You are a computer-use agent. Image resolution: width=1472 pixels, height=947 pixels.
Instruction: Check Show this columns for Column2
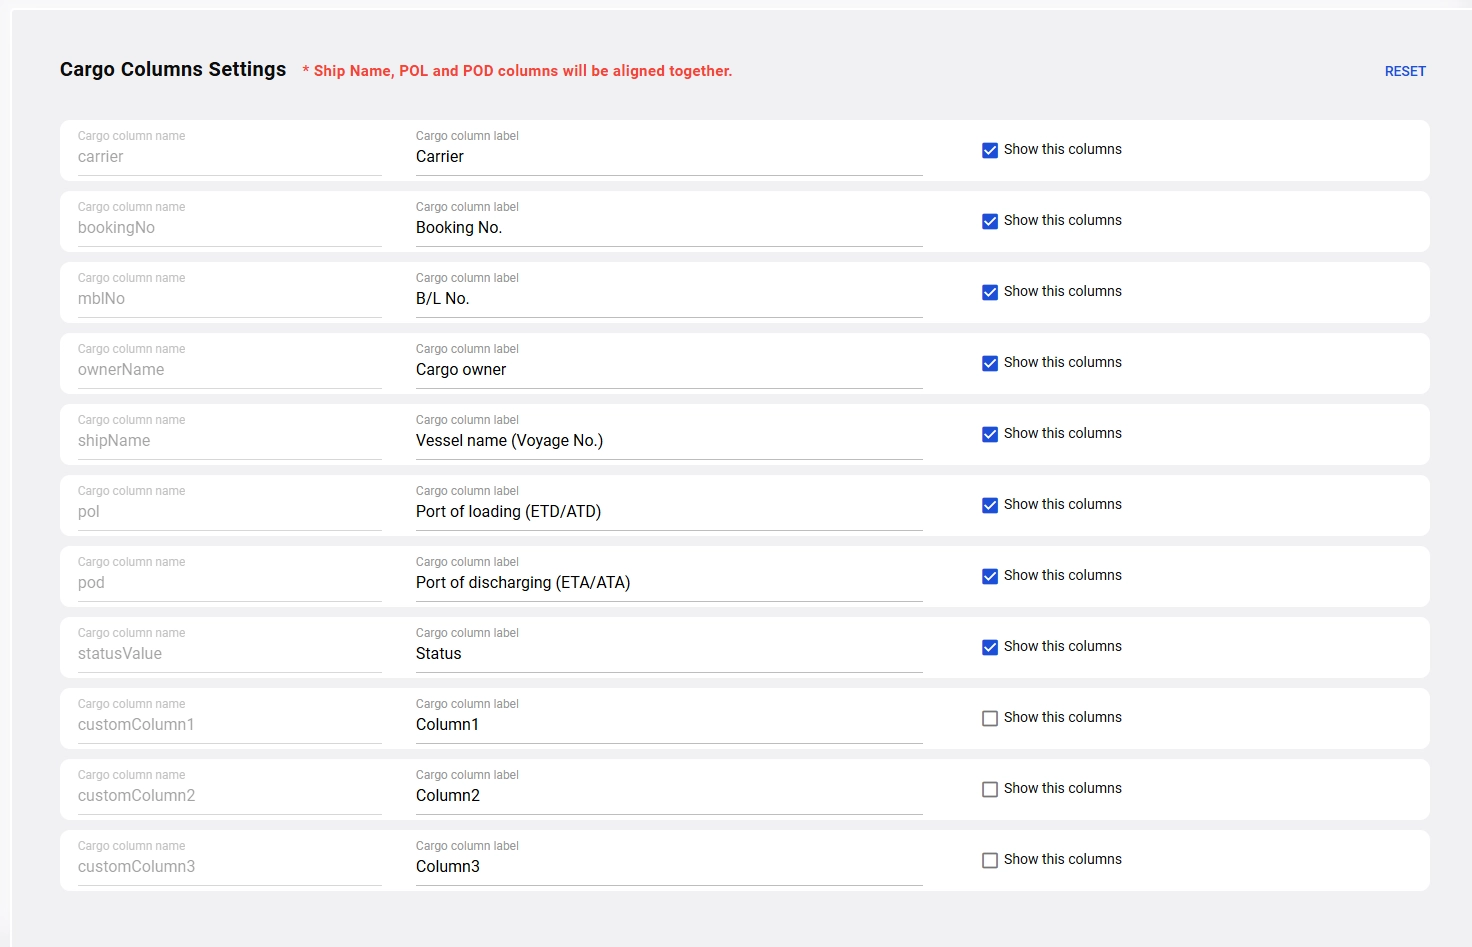tap(990, 789)
